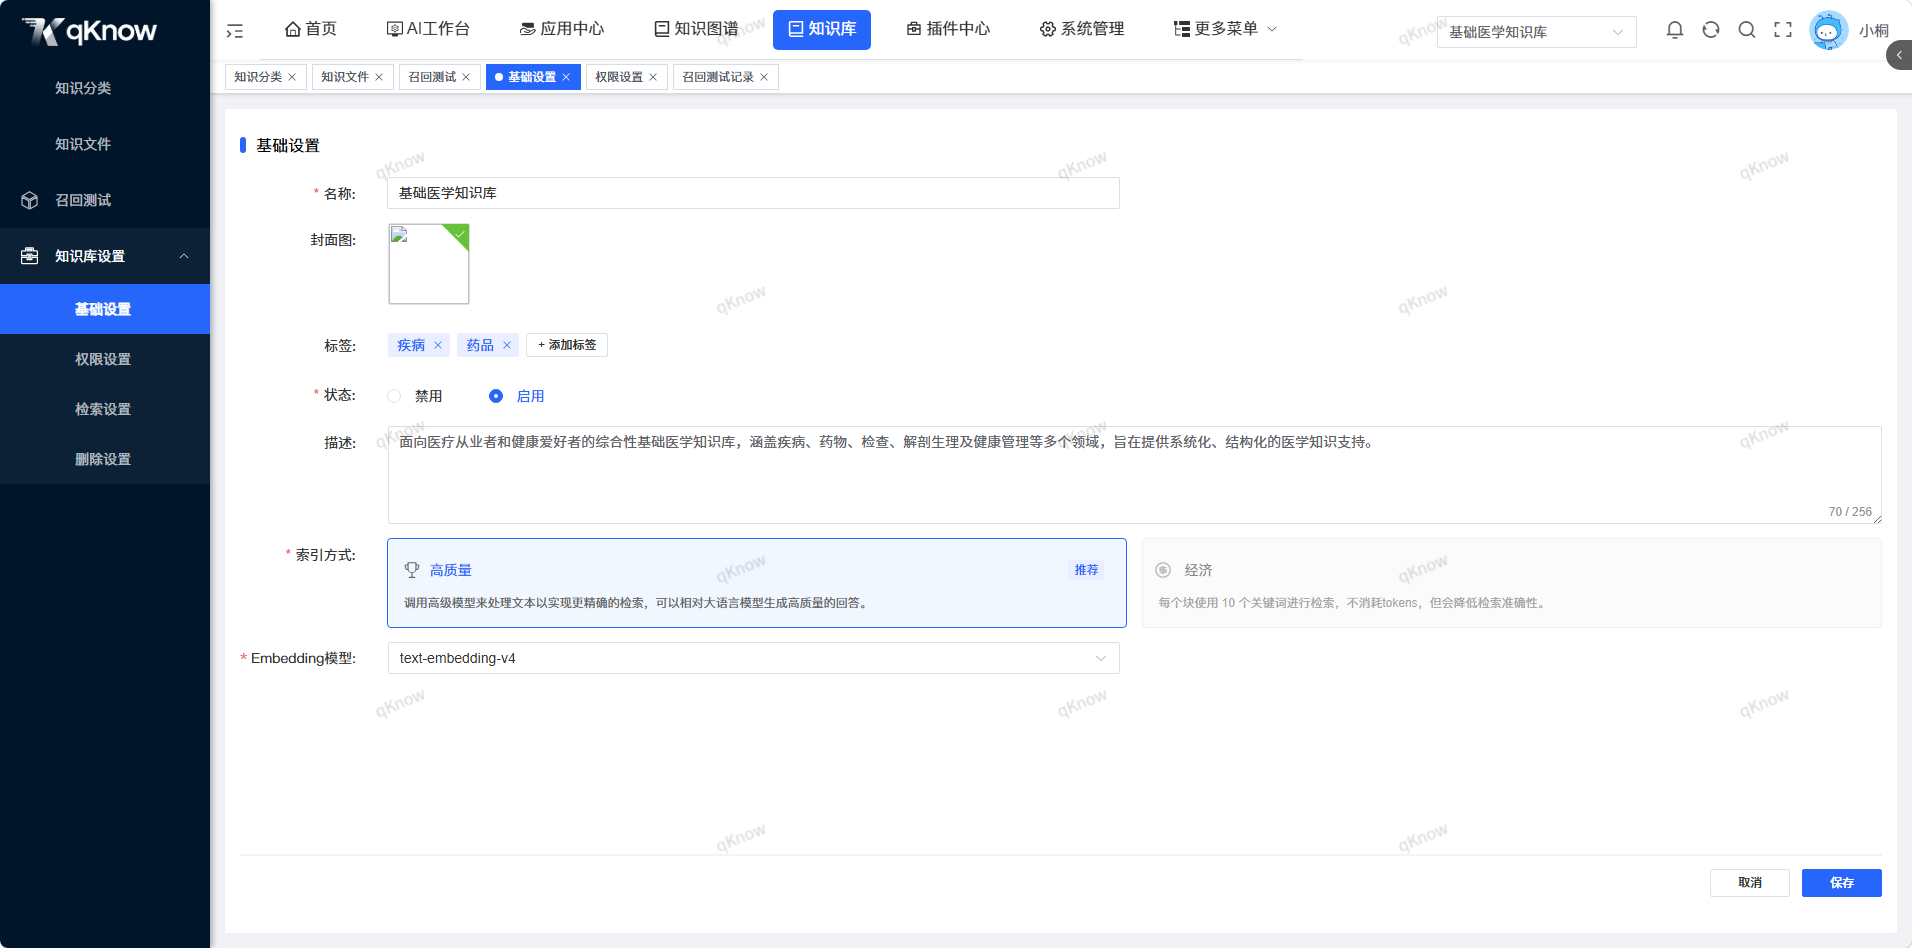Close the 召回测试记录 tab
The width and height of the screenshot is (1912, 948).
tap(764, 77)
